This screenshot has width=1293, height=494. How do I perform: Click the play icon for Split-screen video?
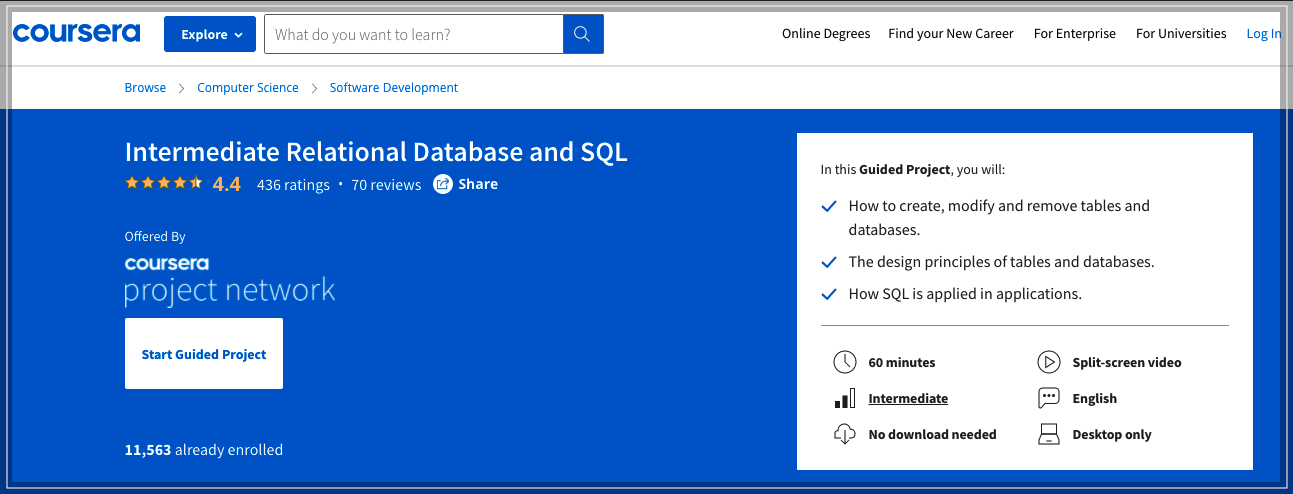point(1048,362)
